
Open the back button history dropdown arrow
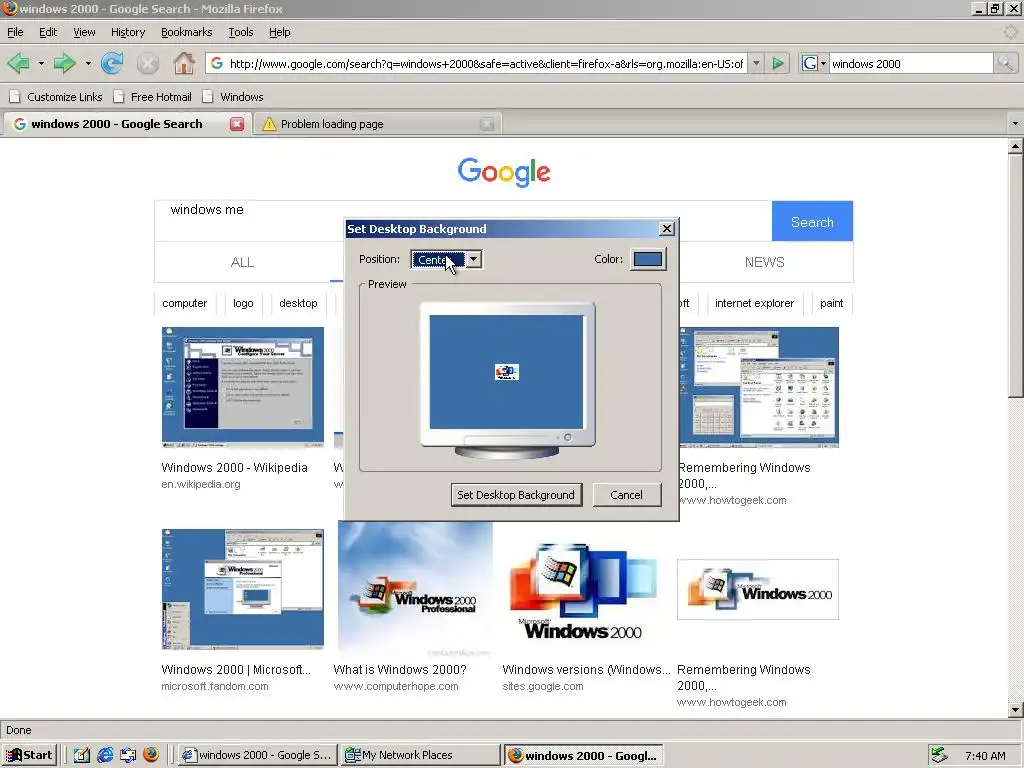coord(41,63)
